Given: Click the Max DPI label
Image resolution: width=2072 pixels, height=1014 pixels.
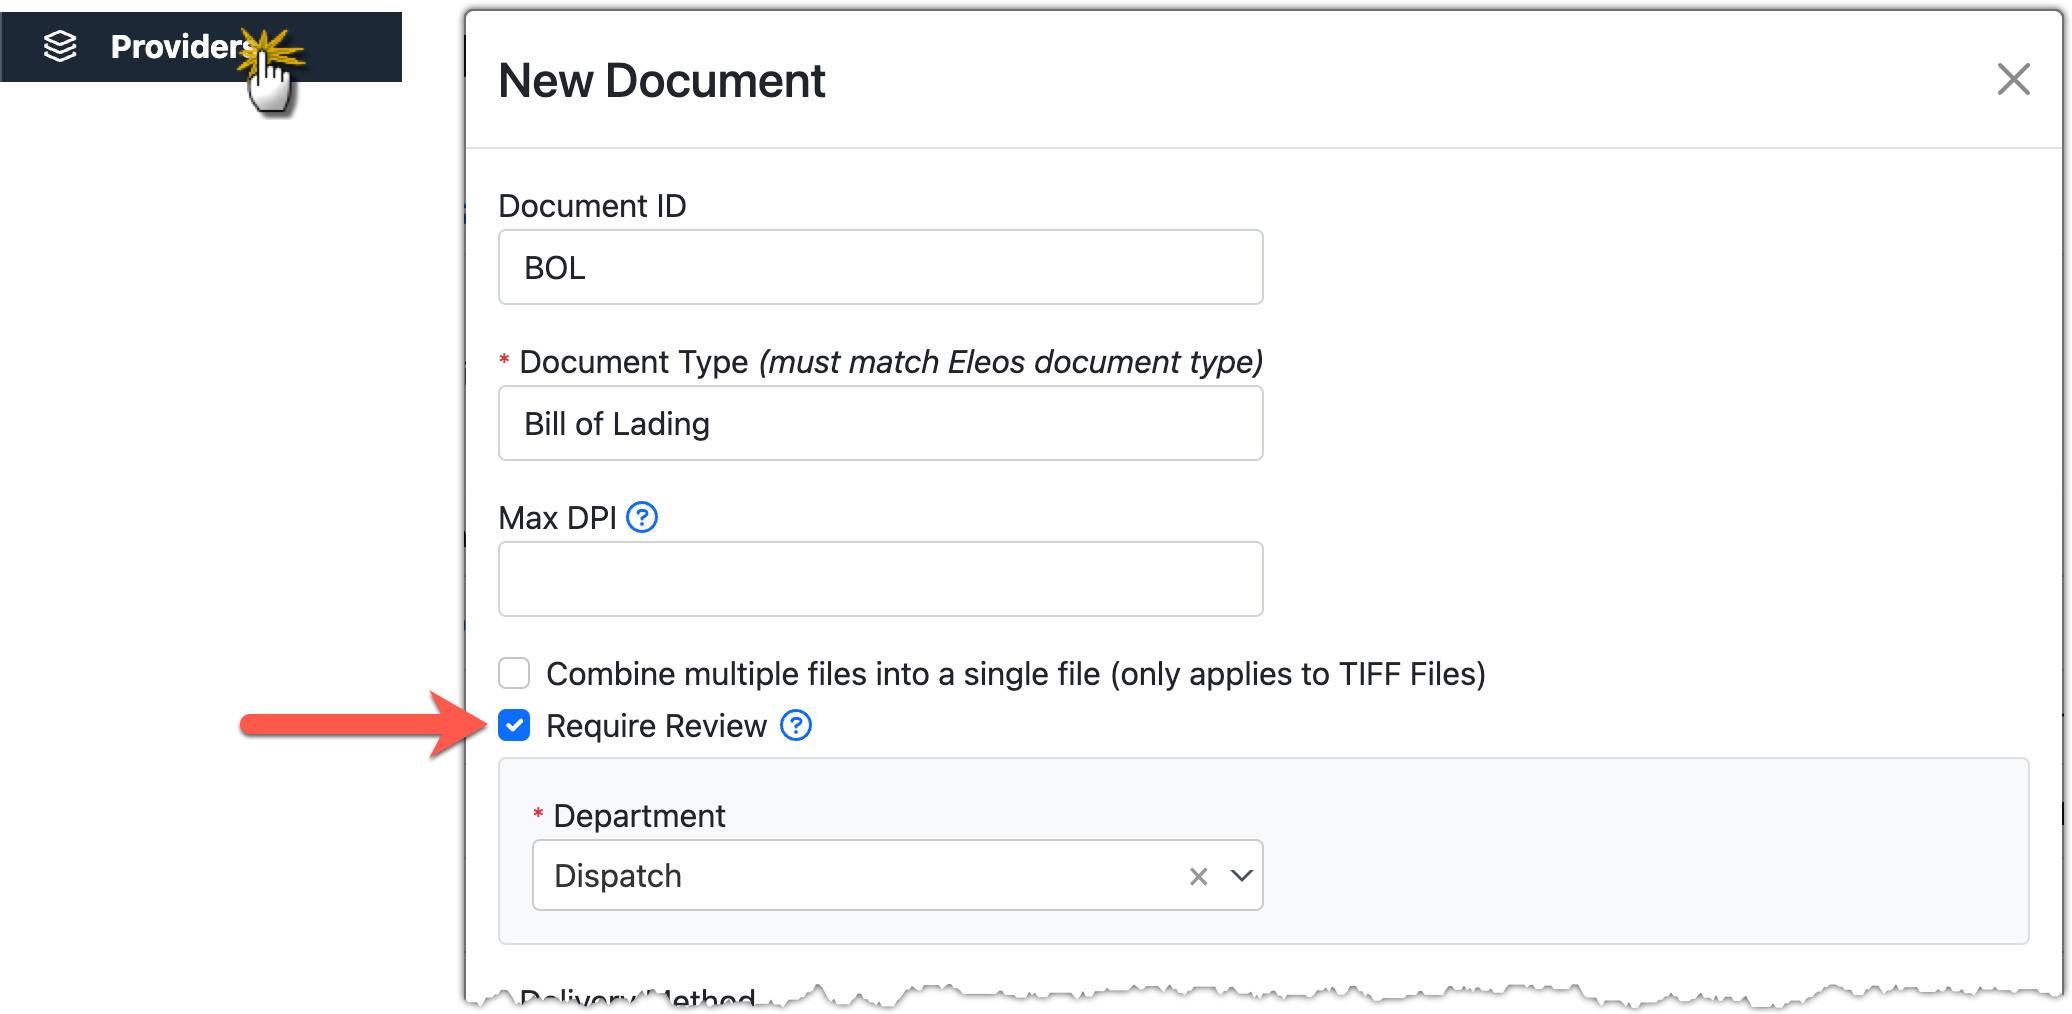Looking at the screenshot, I should [x=557, y=518].
